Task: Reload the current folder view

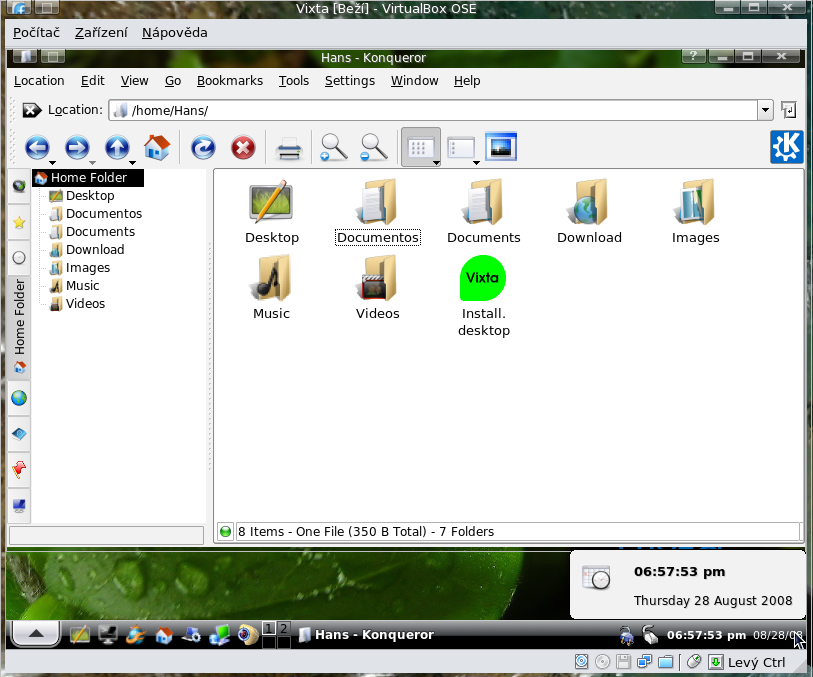Action: (x=203, y=148)
